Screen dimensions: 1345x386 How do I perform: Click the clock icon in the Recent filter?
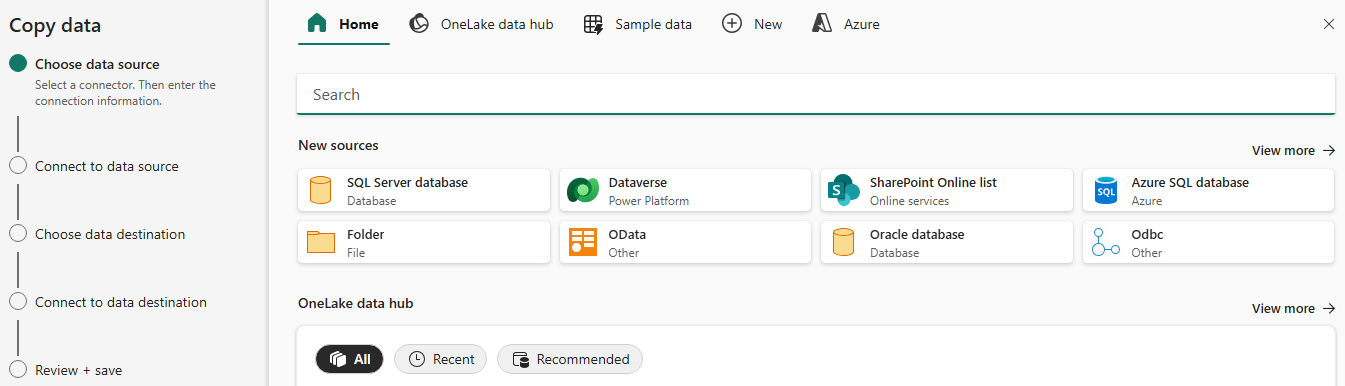coord(416,359)
